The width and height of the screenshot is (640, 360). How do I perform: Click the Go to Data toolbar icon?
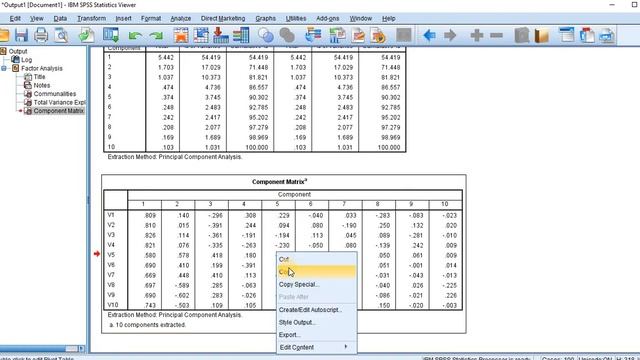tap(181, 36)
